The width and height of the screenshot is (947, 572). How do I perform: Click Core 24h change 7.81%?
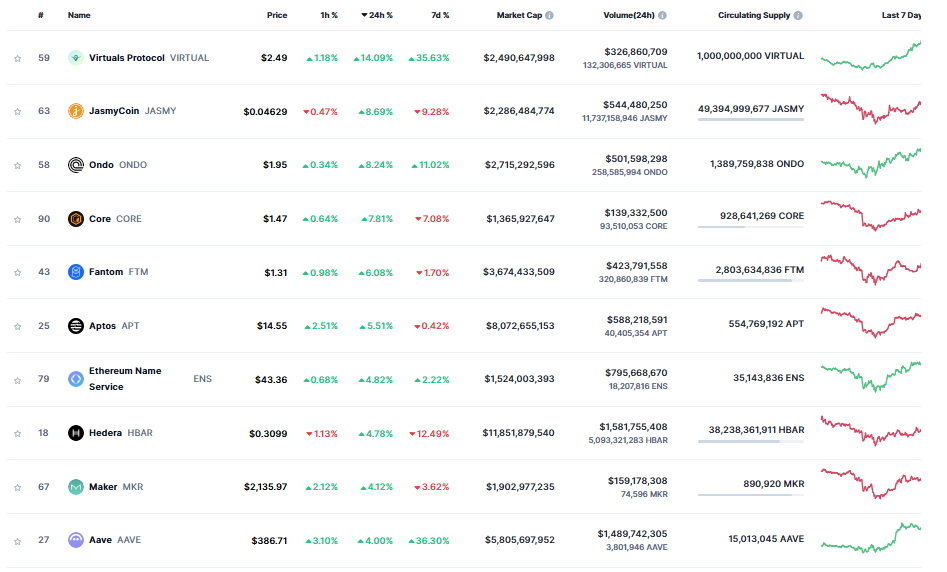(x=377, y=219)
